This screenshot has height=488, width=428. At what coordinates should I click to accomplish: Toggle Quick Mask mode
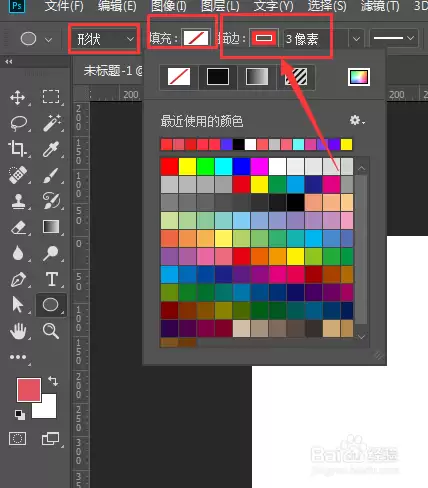pos(17,439)
